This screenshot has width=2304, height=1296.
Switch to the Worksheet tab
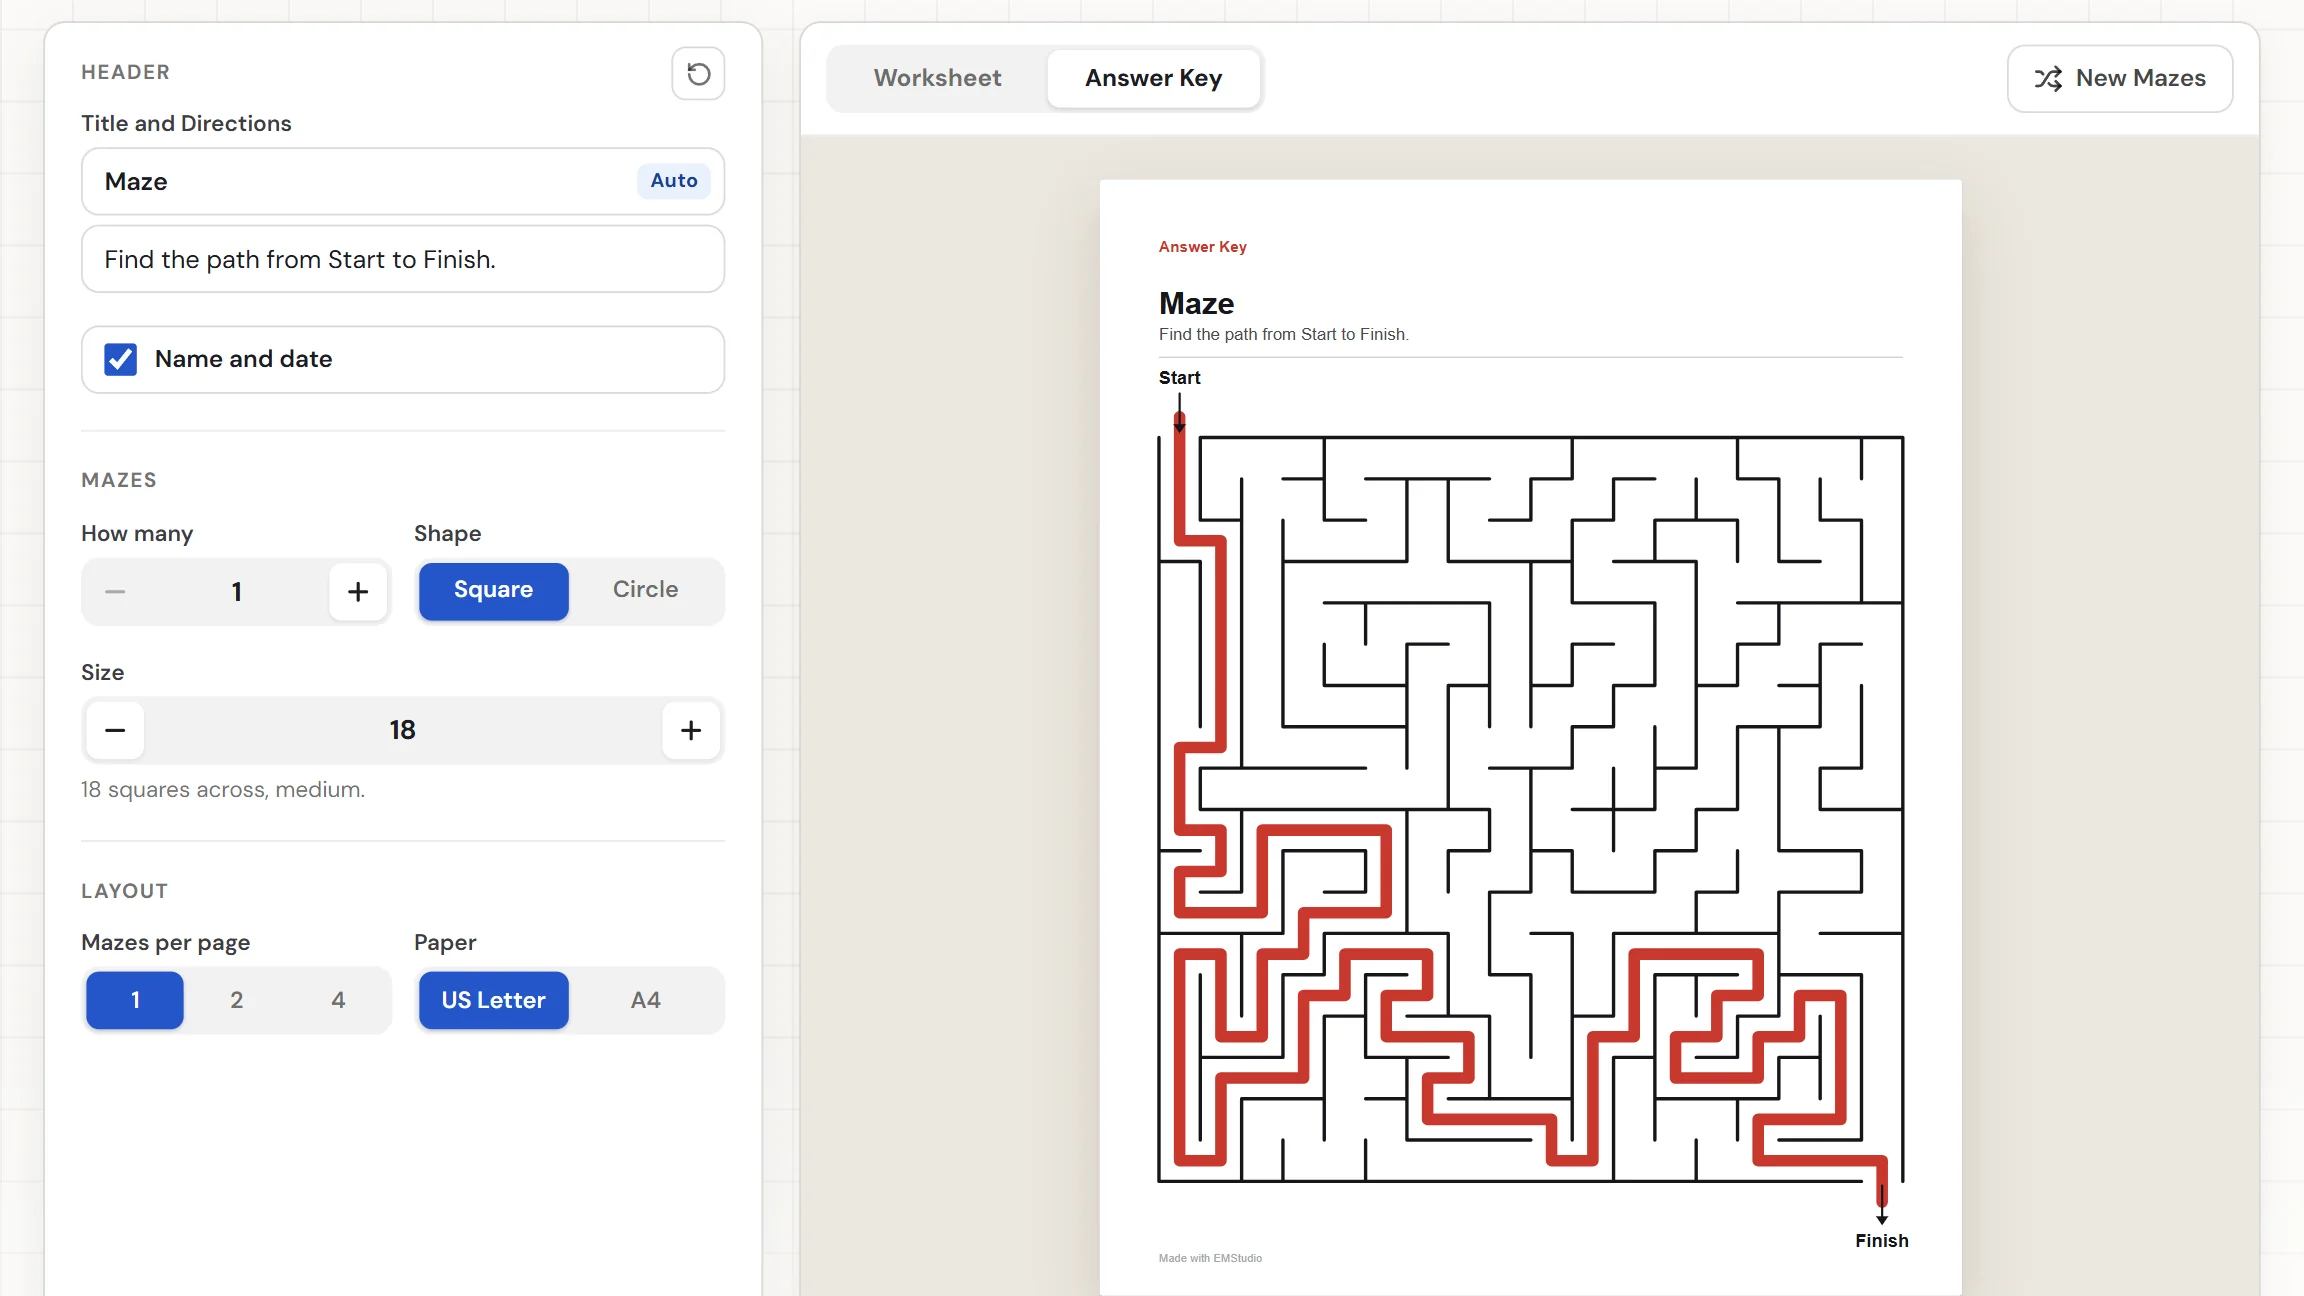coord(937,78)
